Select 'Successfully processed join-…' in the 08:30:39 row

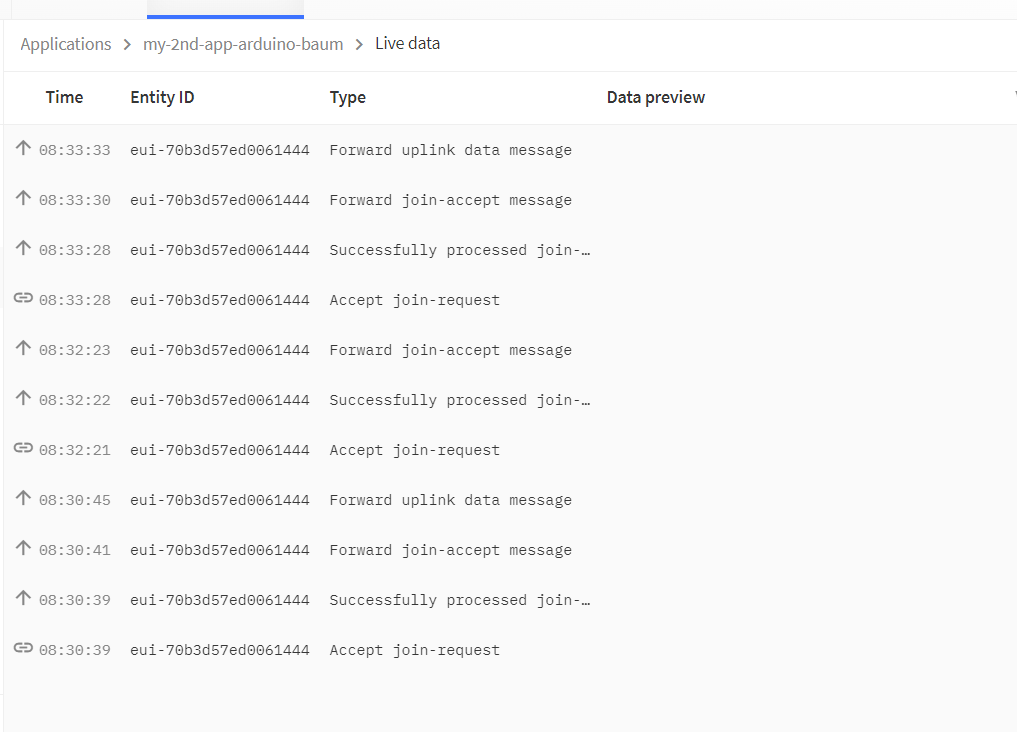click(x=460, y=600)
